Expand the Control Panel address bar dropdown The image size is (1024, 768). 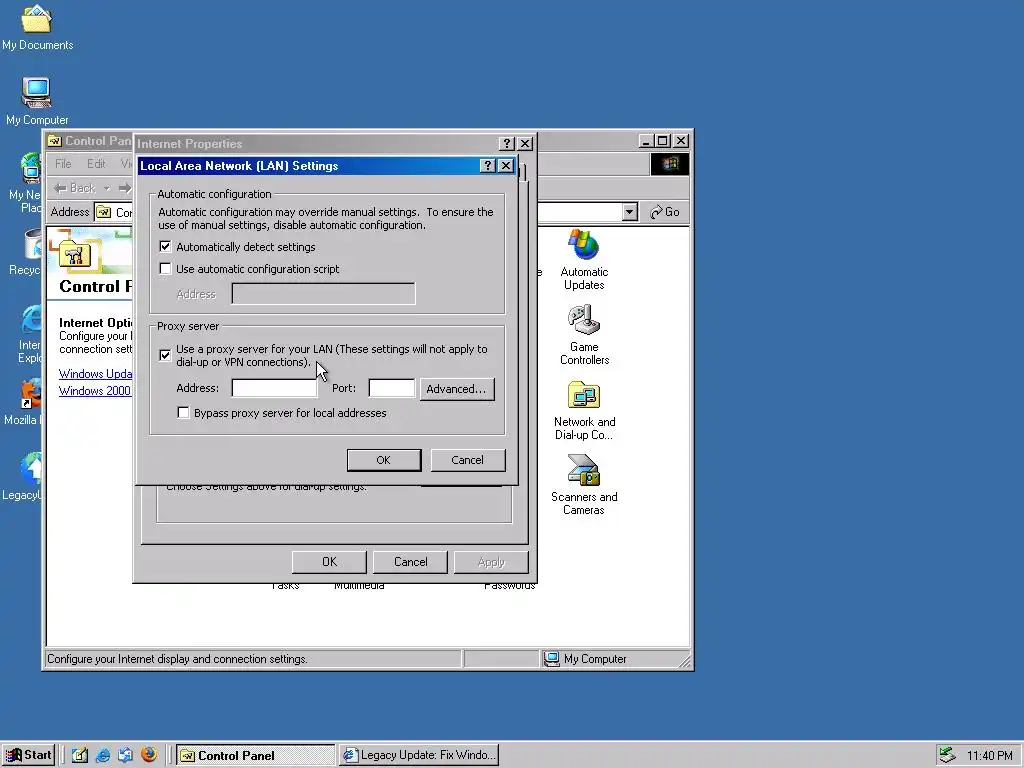click(x=630, y=212)
